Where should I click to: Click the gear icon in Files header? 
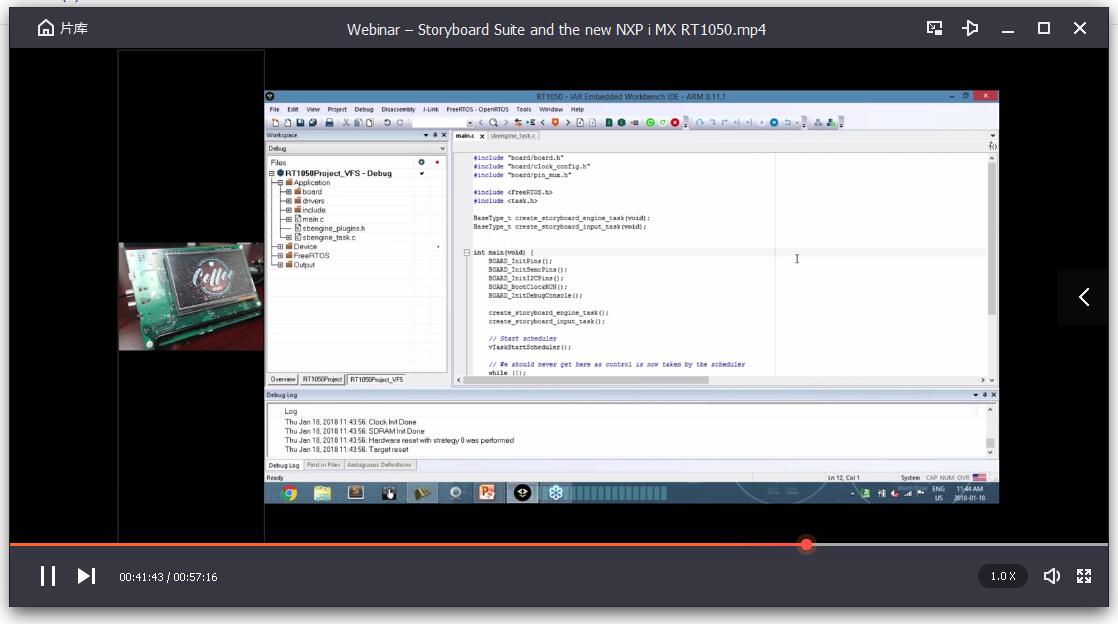tap(421, 163)
